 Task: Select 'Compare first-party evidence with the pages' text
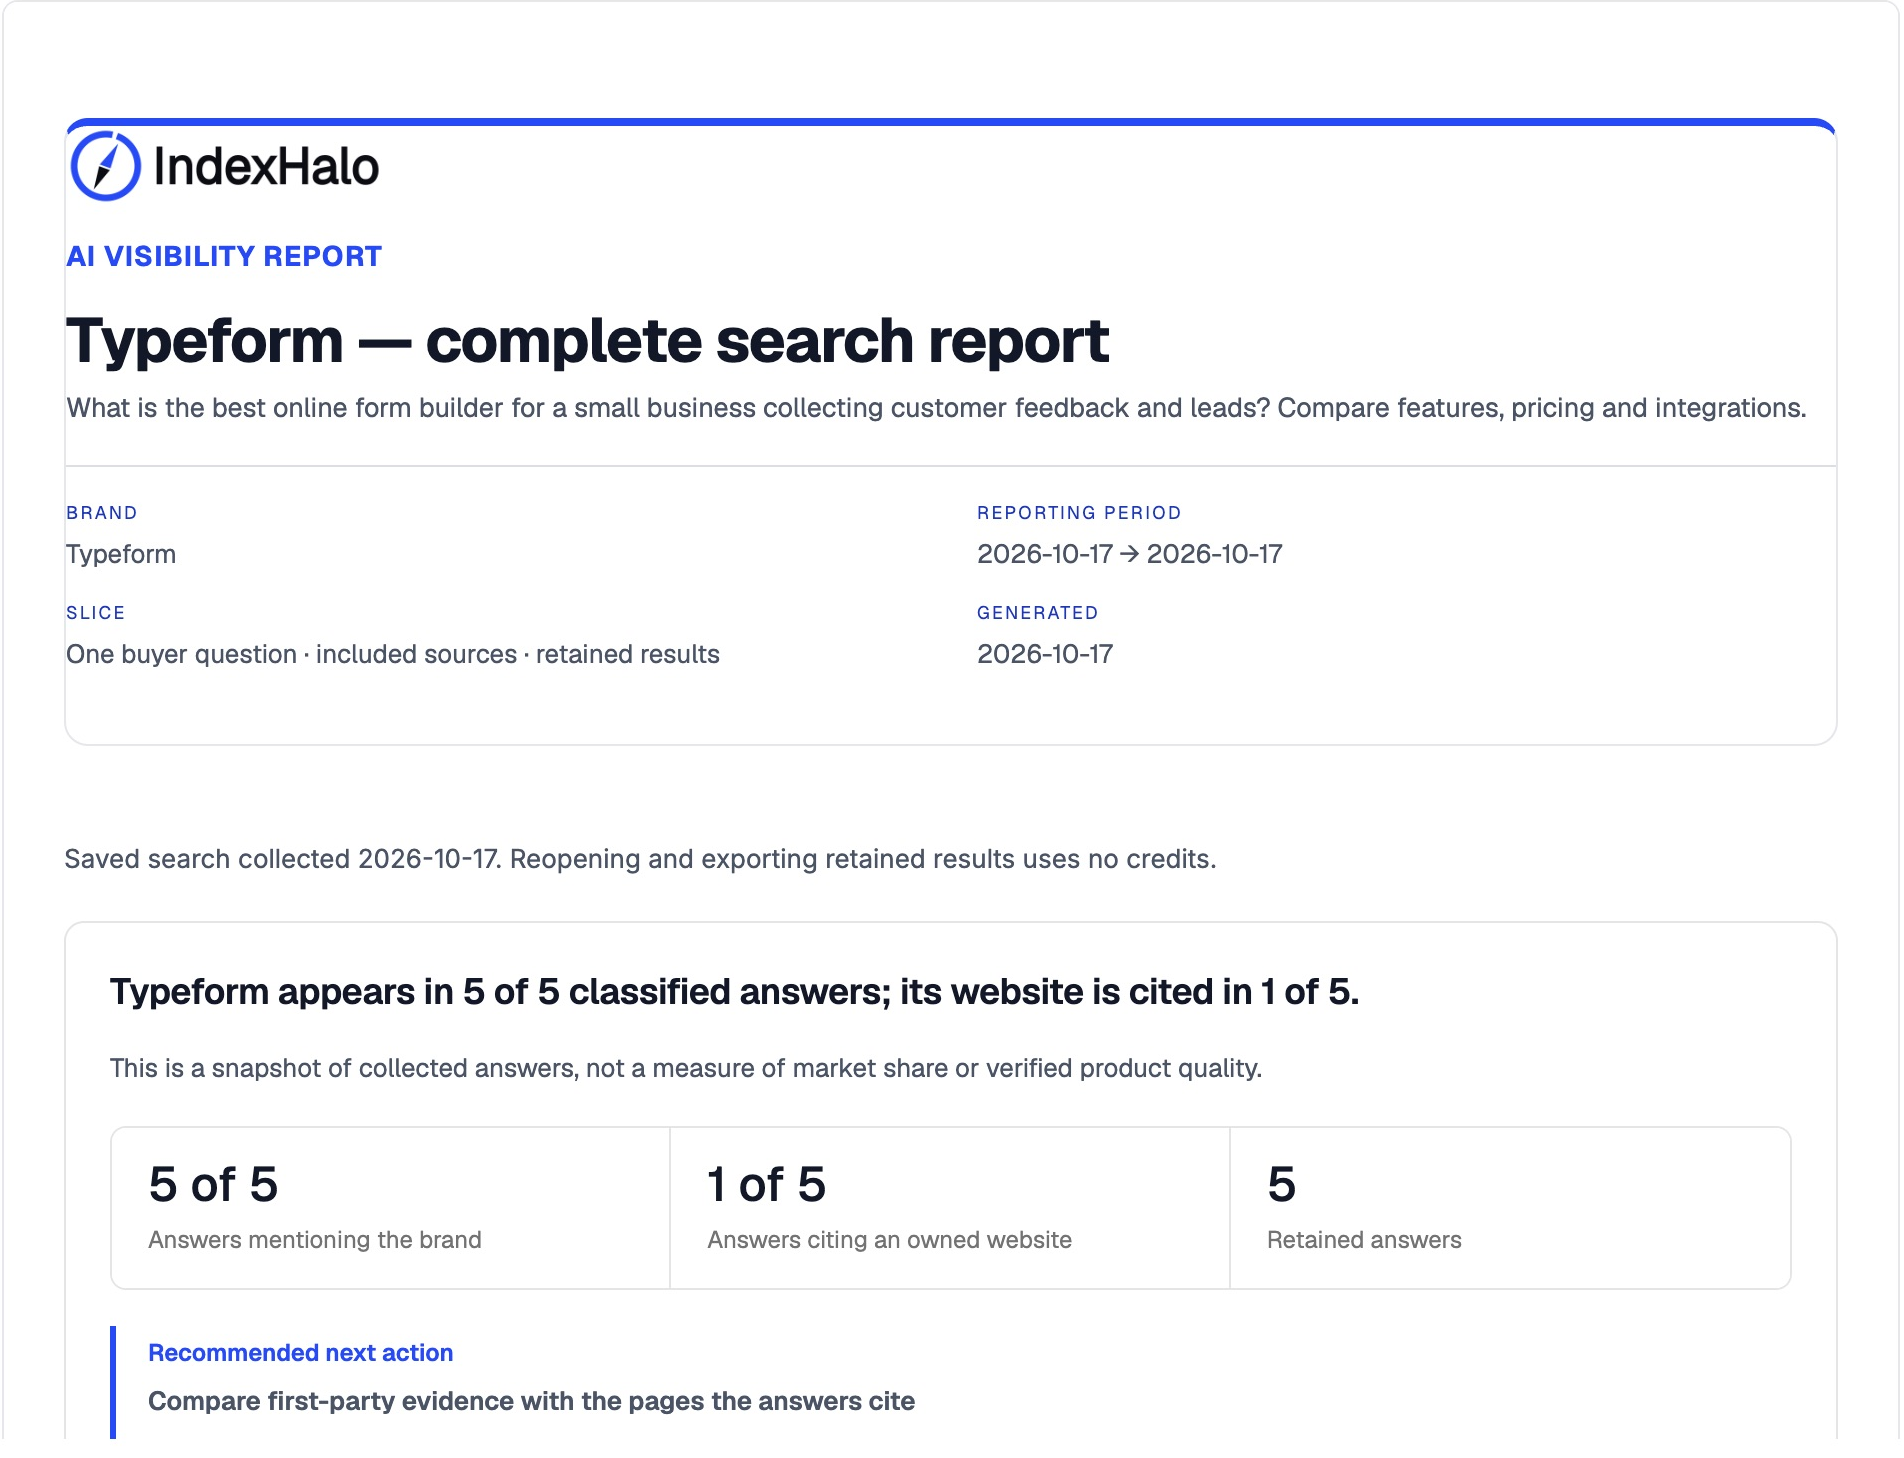point(532,1401)
